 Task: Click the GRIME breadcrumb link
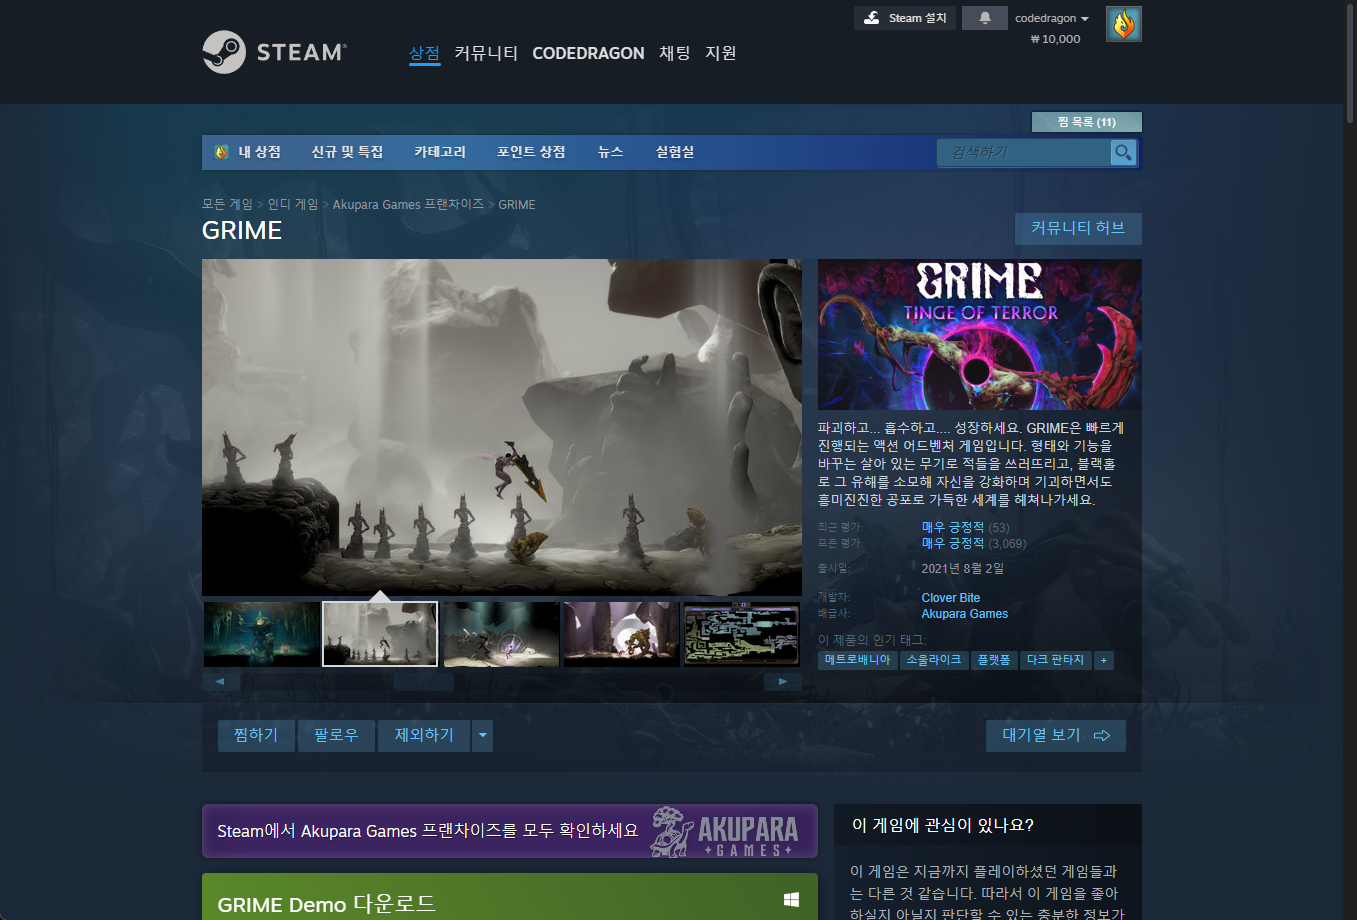tap(517, 204)
